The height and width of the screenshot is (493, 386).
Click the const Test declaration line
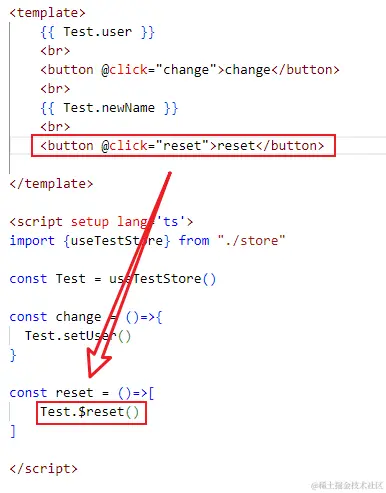click(x=113, y=279)
